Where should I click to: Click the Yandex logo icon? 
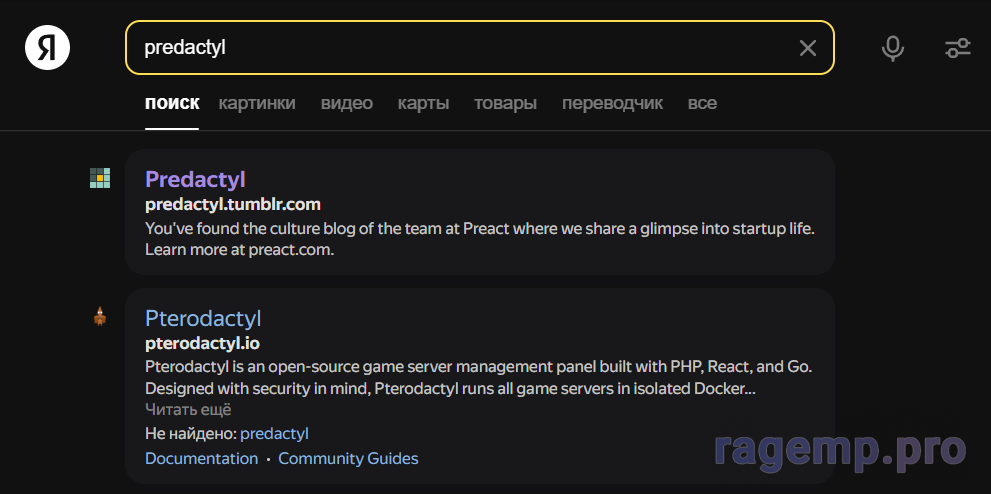(47, 48)
